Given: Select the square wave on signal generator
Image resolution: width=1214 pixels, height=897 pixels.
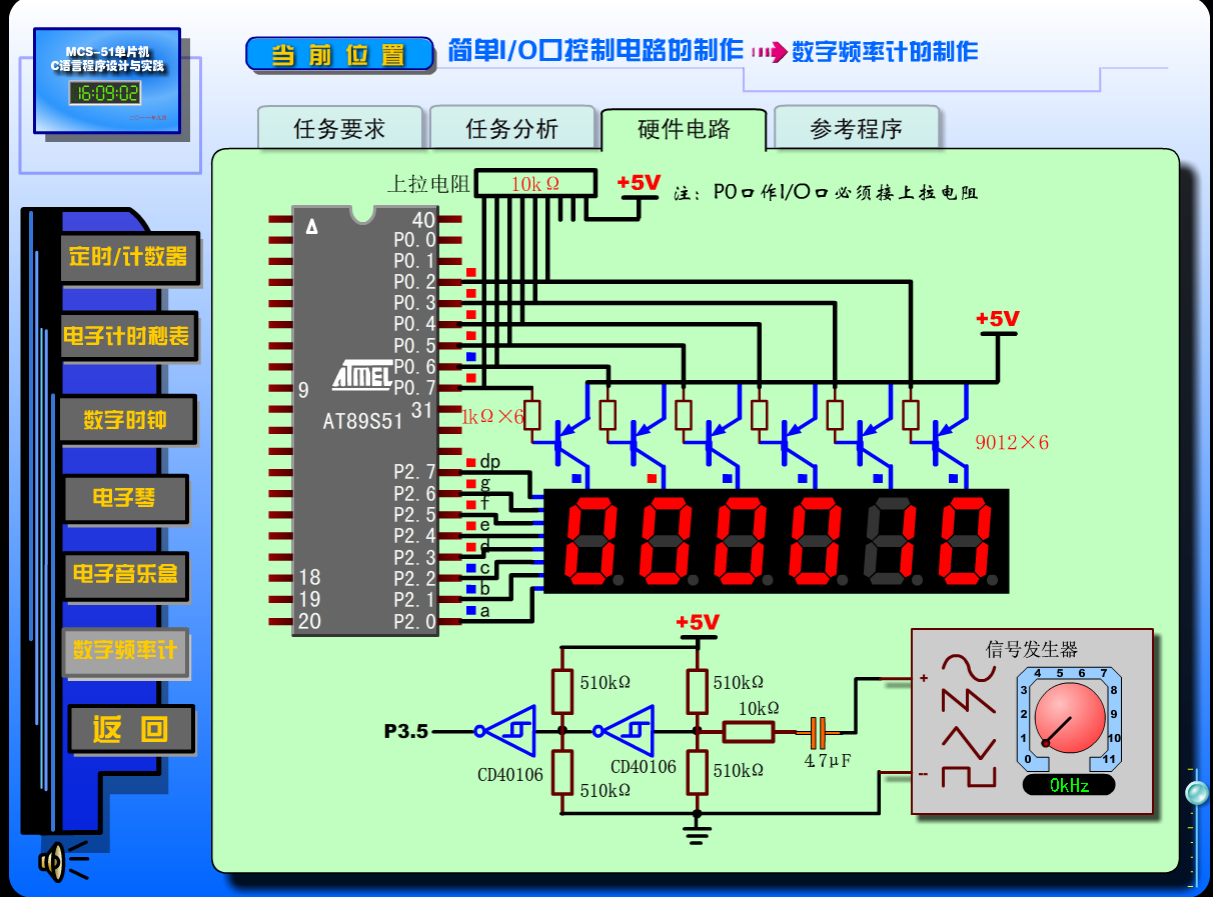Looking at the screenshot, I should click(x=968, y=779).
